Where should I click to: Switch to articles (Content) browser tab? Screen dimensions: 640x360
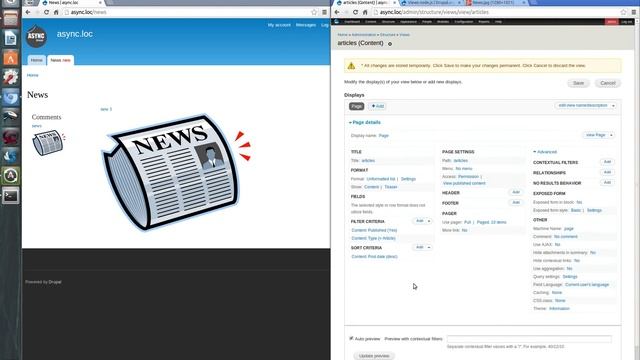click(x=365, y=3)
